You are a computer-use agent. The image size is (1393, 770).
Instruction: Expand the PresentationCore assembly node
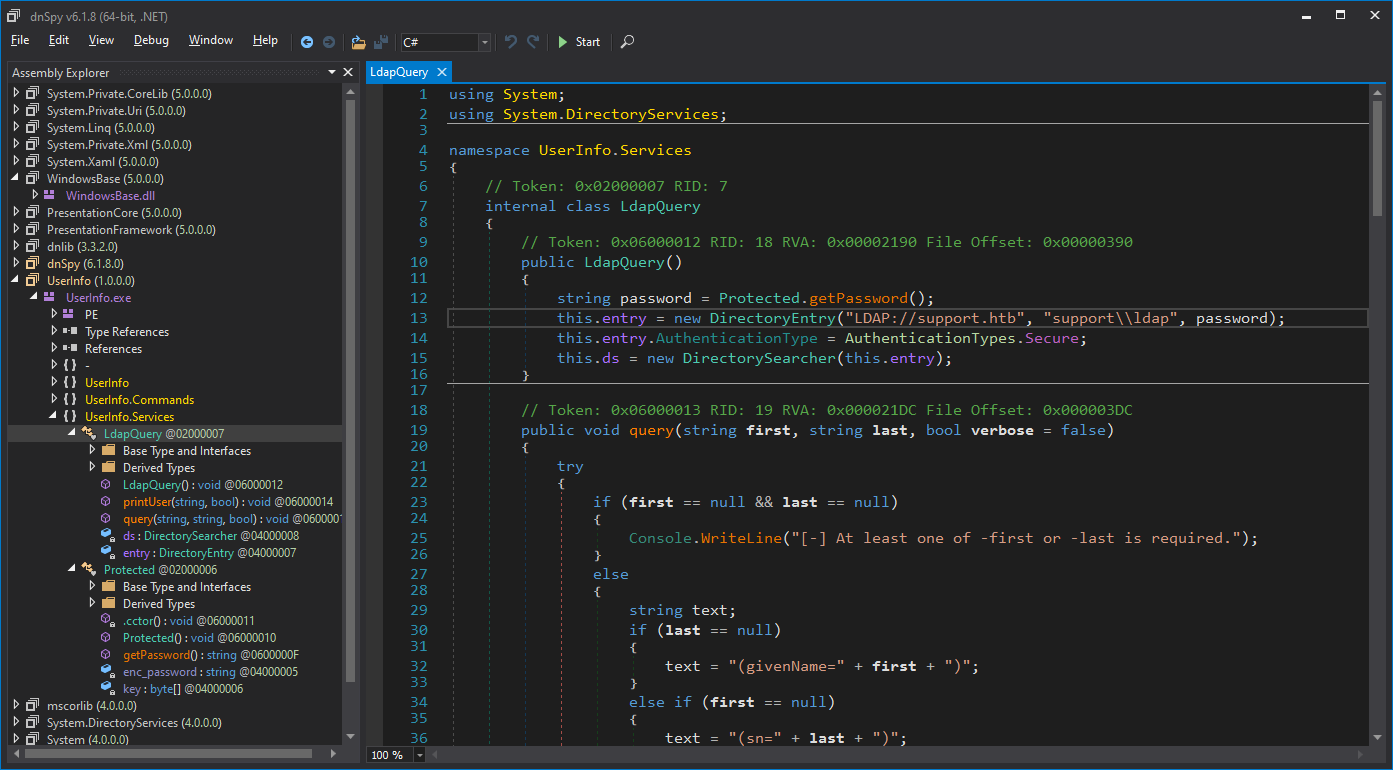click(16, 212)
